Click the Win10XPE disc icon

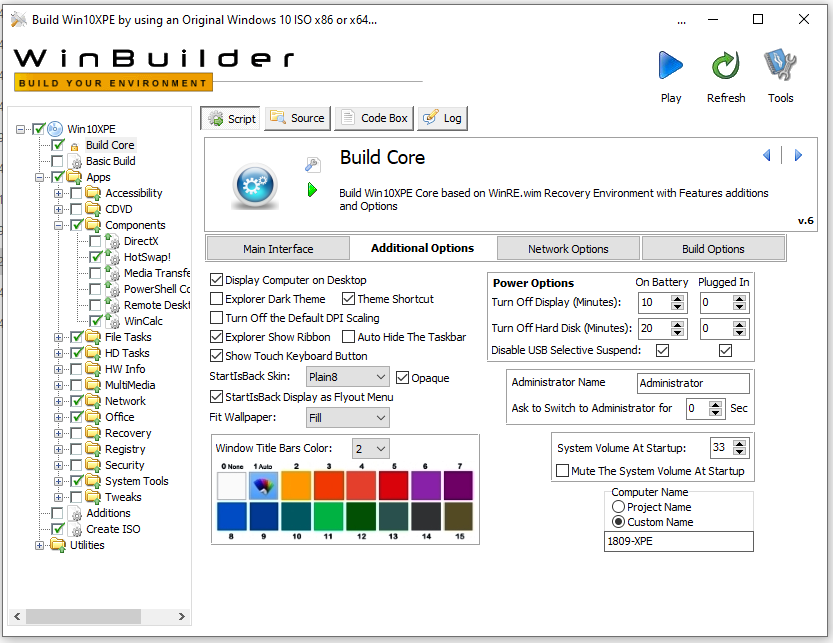point(55,129)
